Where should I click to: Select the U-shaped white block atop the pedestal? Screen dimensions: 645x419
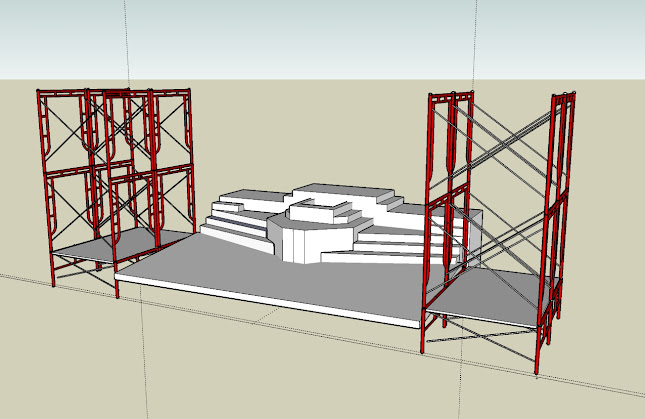point(320,210)
